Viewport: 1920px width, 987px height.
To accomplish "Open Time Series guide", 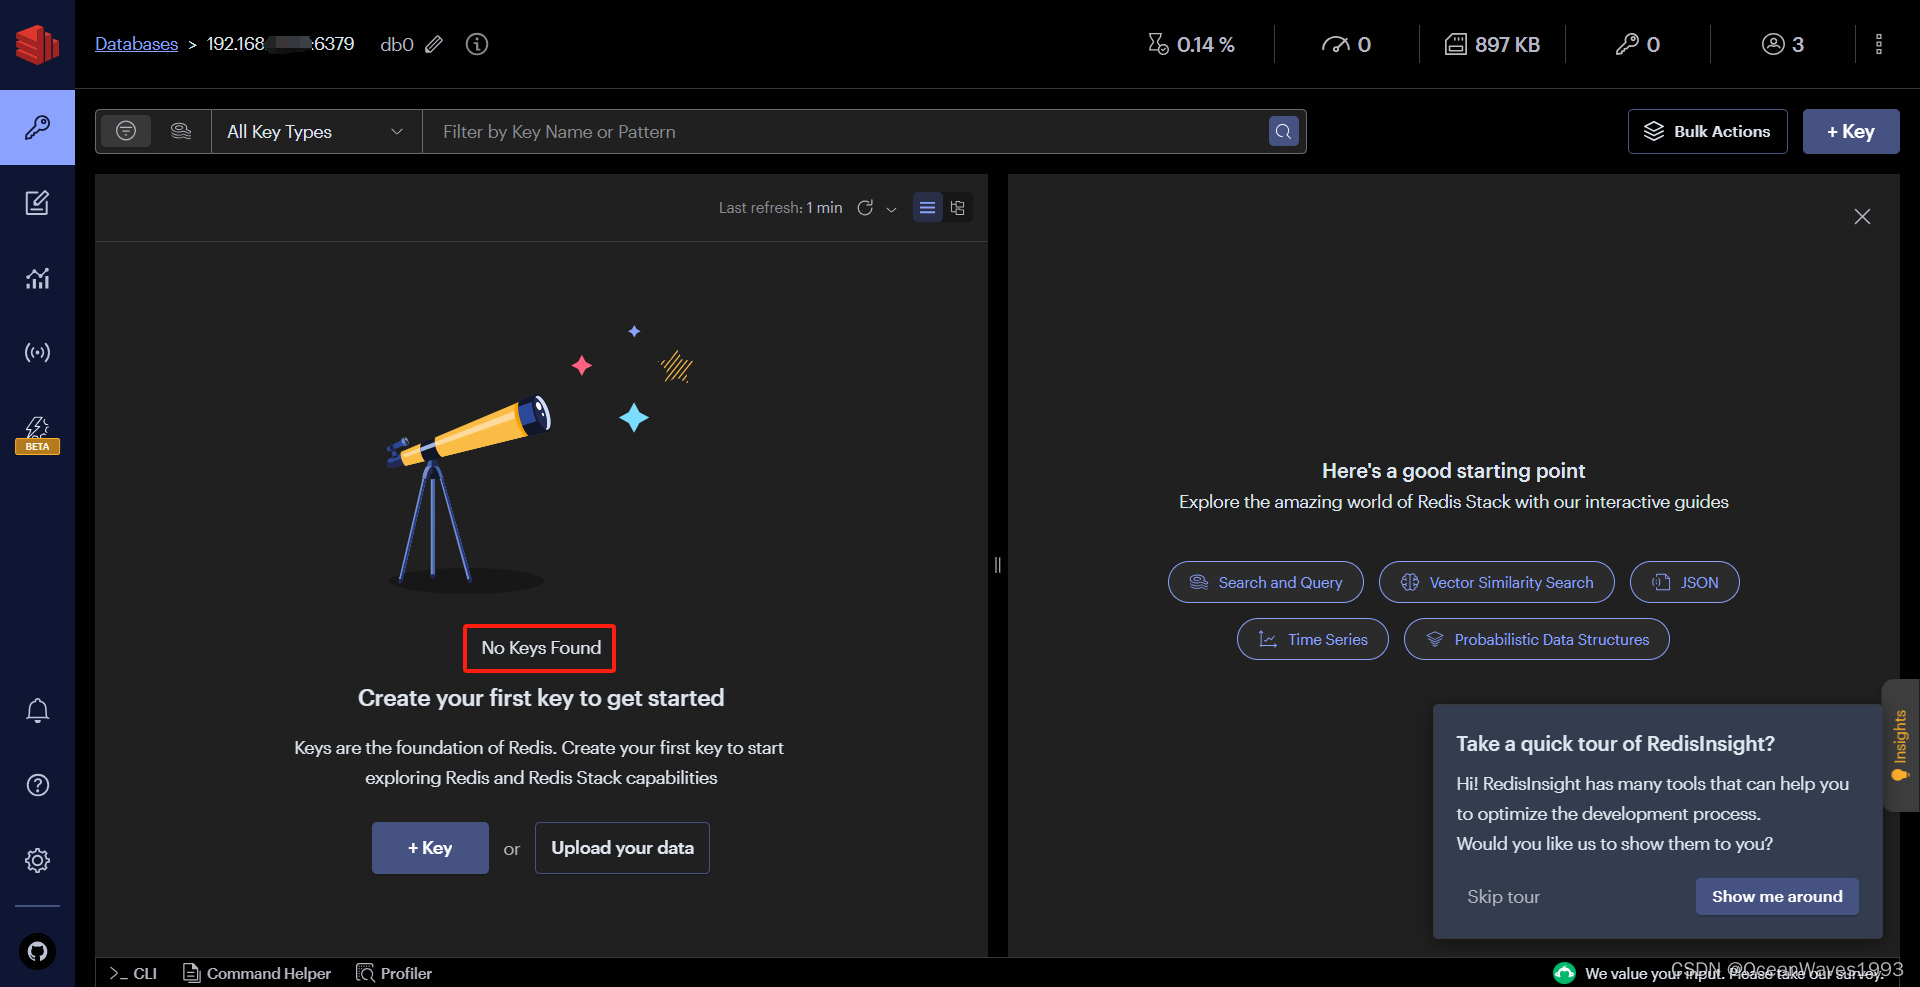I will point(1312,639).
